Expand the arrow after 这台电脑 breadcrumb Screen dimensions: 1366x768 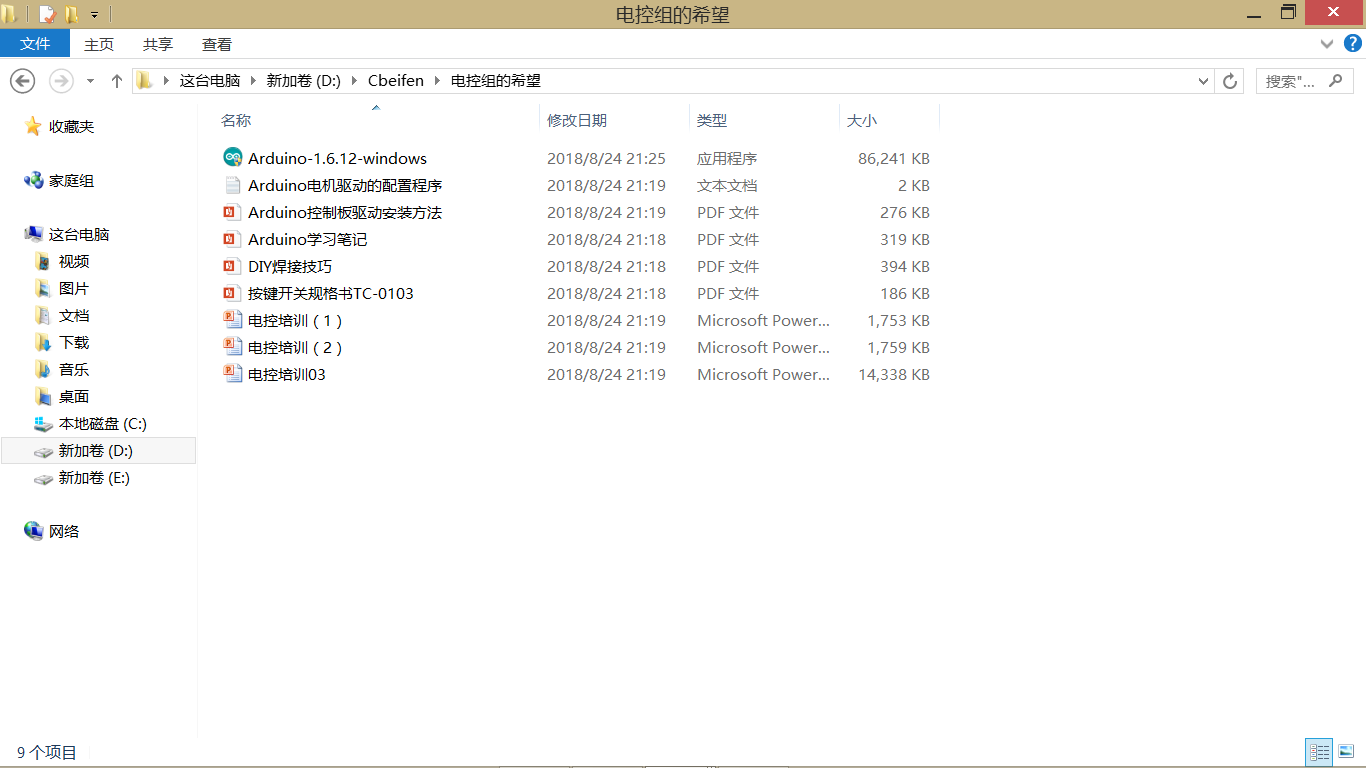point(254,81)
